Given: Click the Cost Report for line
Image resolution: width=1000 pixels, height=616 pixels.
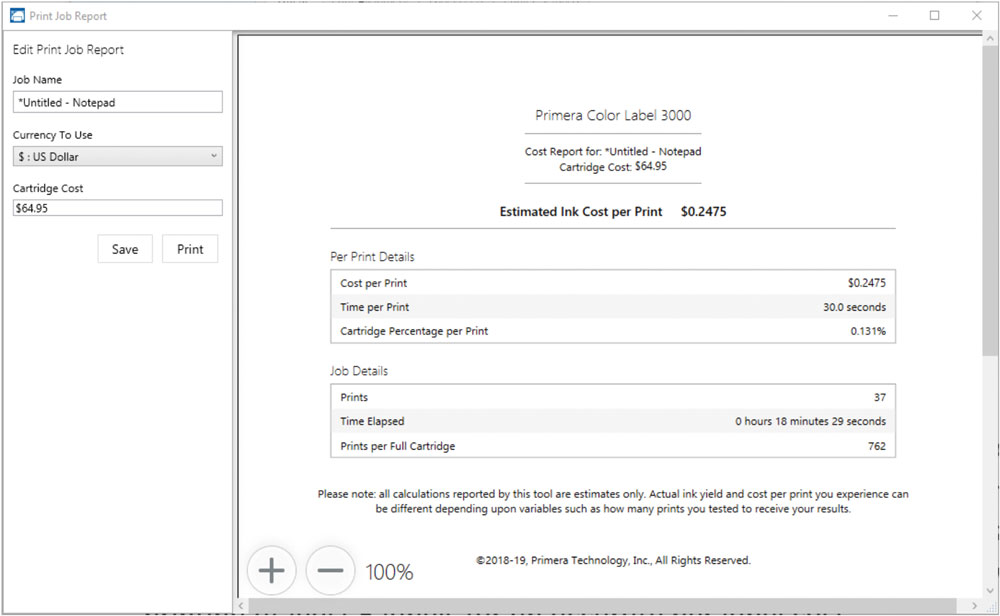Looking at the screenshot, I should (x=613, y=152).
